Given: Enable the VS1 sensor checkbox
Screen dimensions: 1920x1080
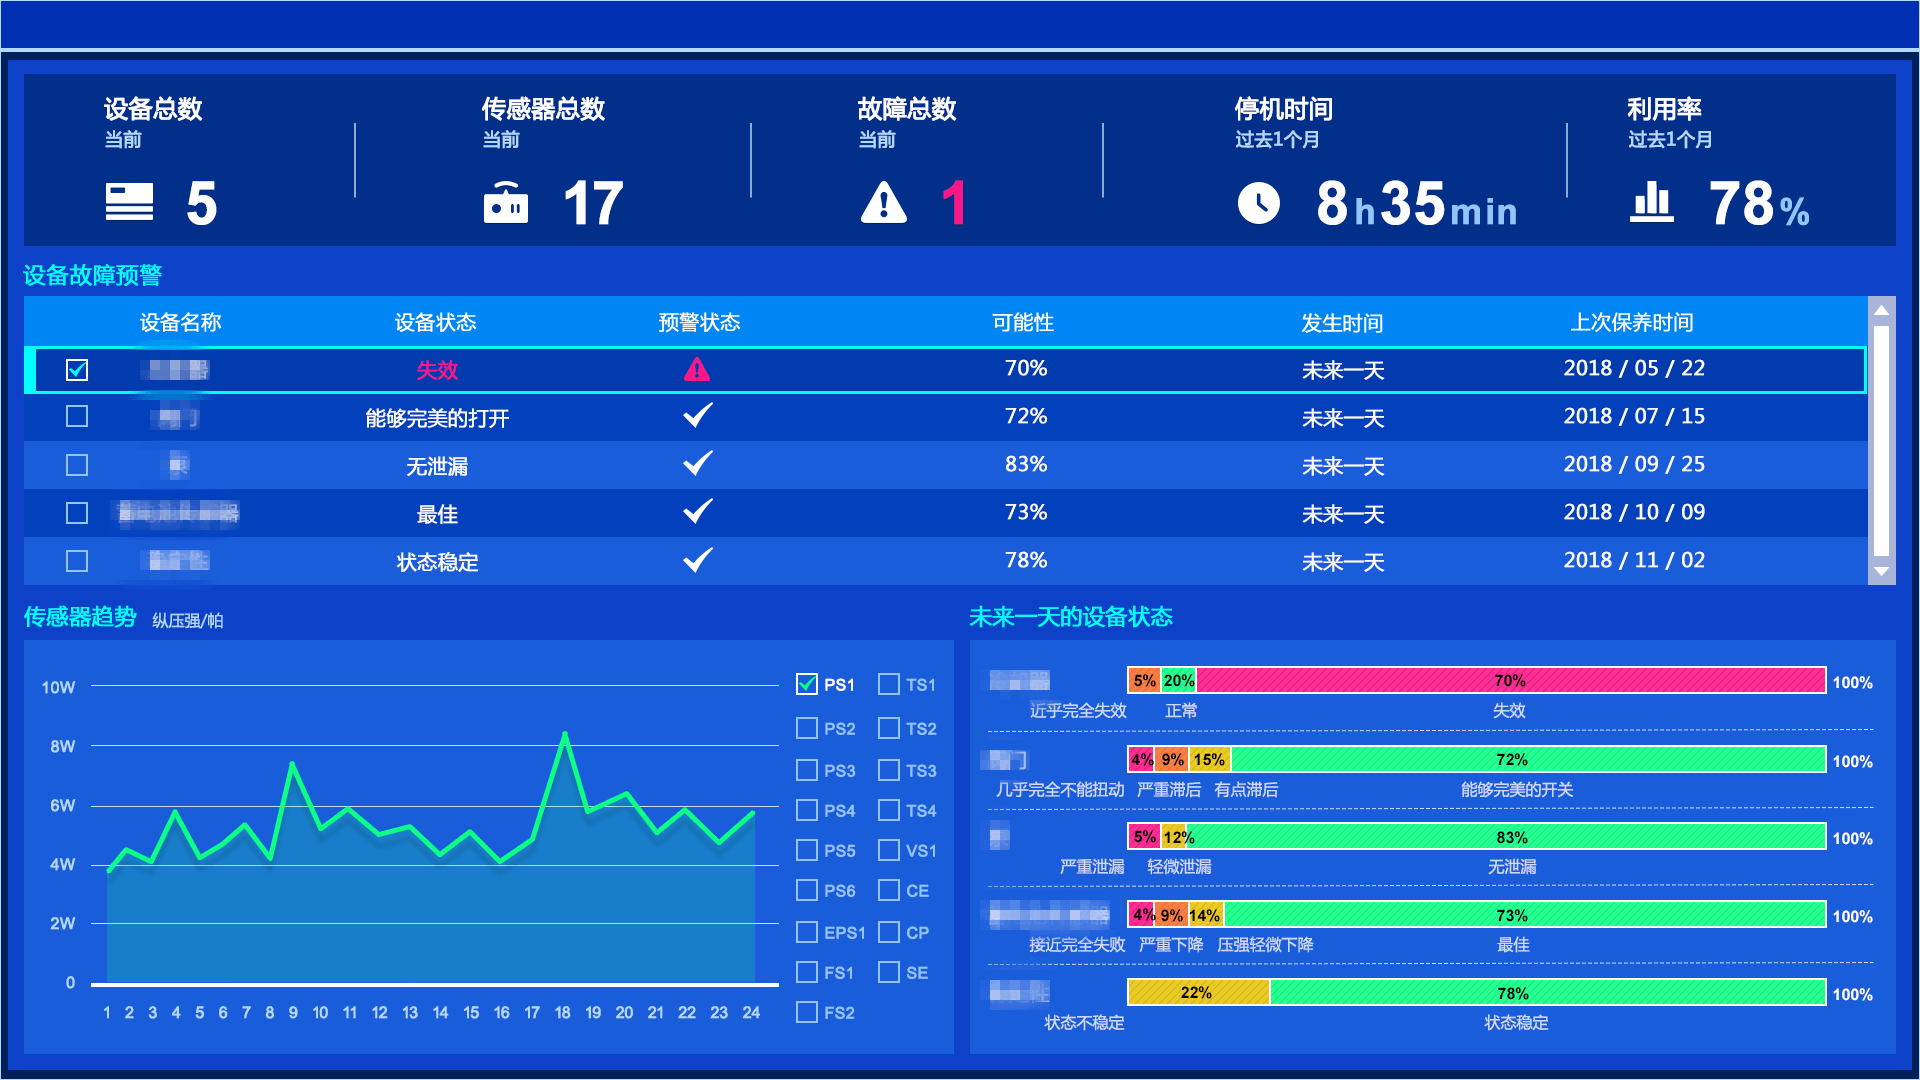Looking at the screenshot, I should coord(890,849).
